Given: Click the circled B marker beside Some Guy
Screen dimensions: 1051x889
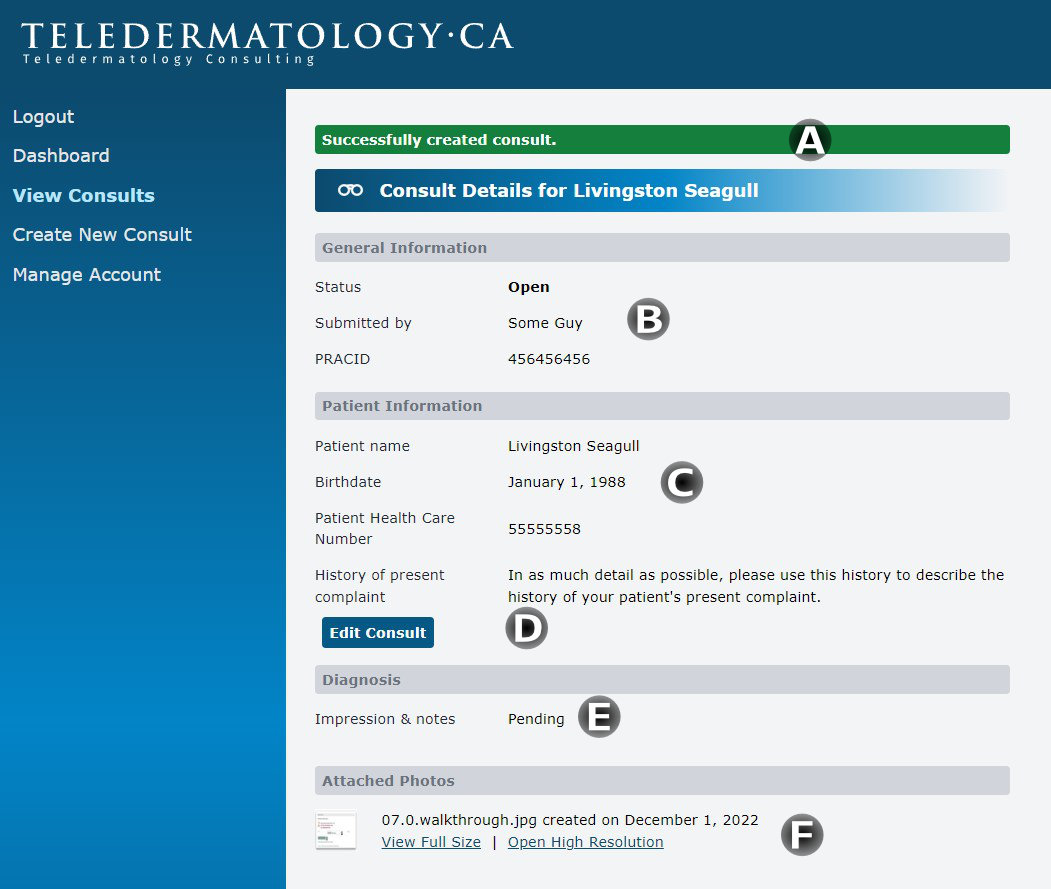Looking at the screenshot, I should [x=648, y=320].
